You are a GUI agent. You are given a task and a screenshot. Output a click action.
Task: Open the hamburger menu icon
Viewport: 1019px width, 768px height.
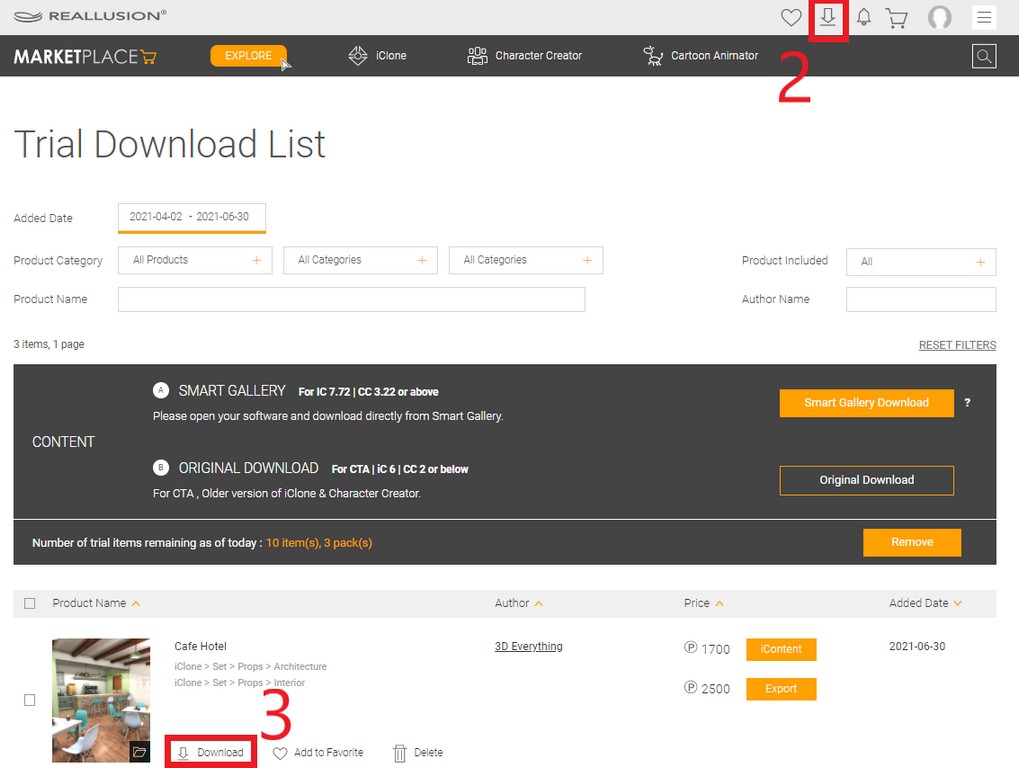point(984,18)
